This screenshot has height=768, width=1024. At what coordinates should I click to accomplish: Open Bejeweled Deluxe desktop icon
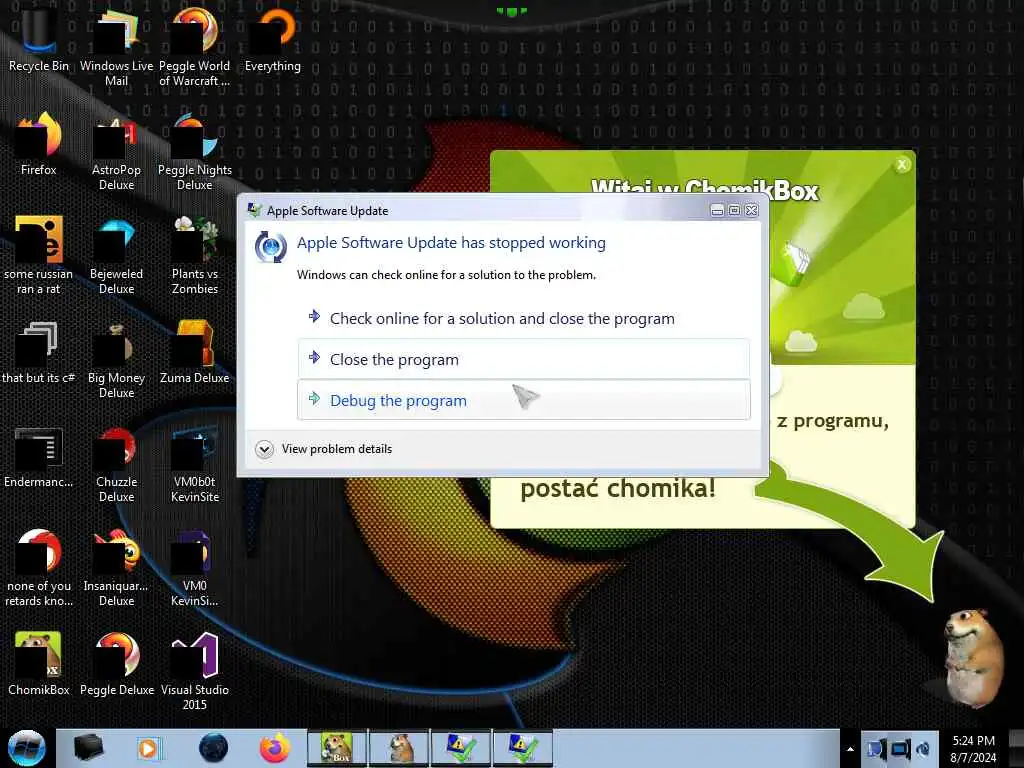(116, 255)
